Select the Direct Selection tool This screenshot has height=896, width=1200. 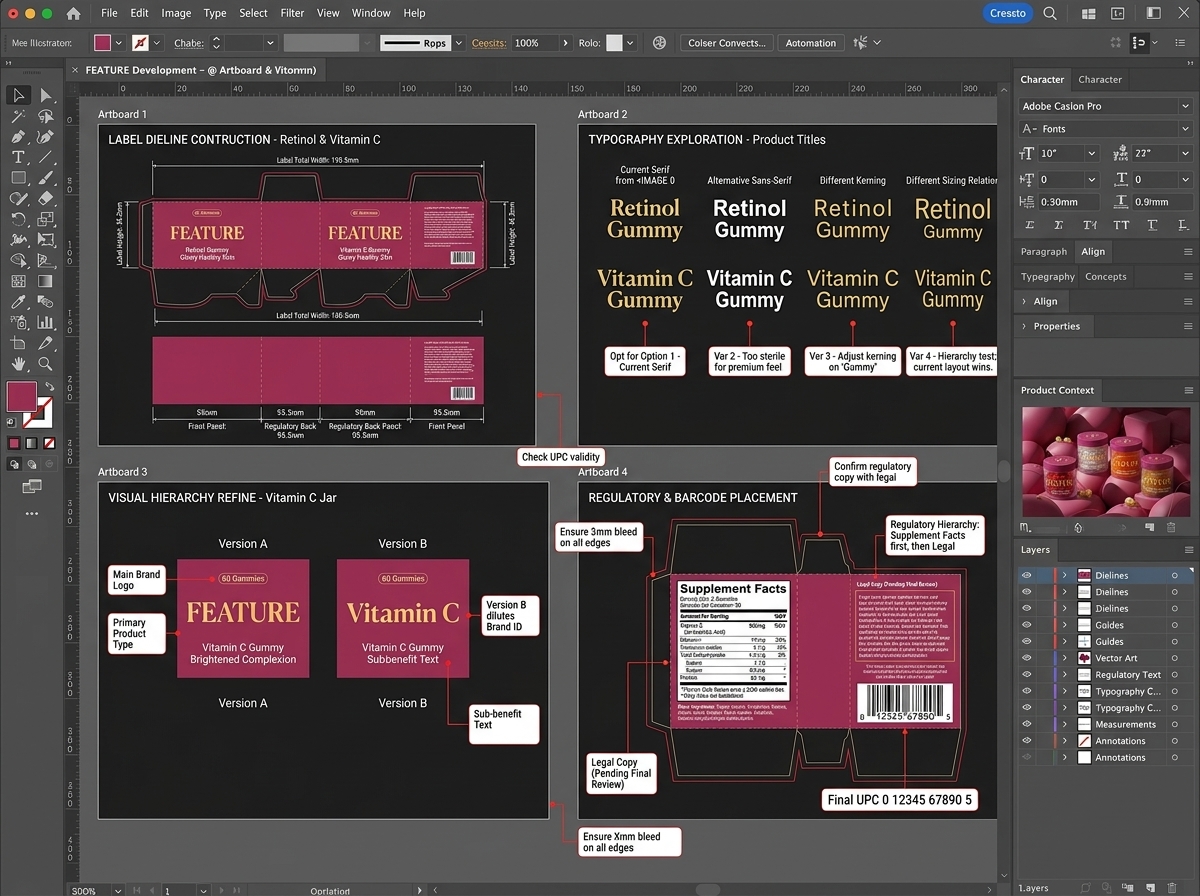pyautogui.click(x=45, y=95)
